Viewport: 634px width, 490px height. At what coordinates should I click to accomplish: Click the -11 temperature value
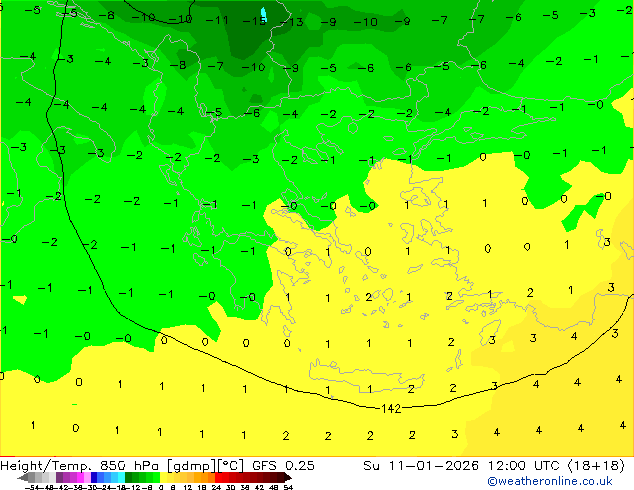[x=217, y=20]
